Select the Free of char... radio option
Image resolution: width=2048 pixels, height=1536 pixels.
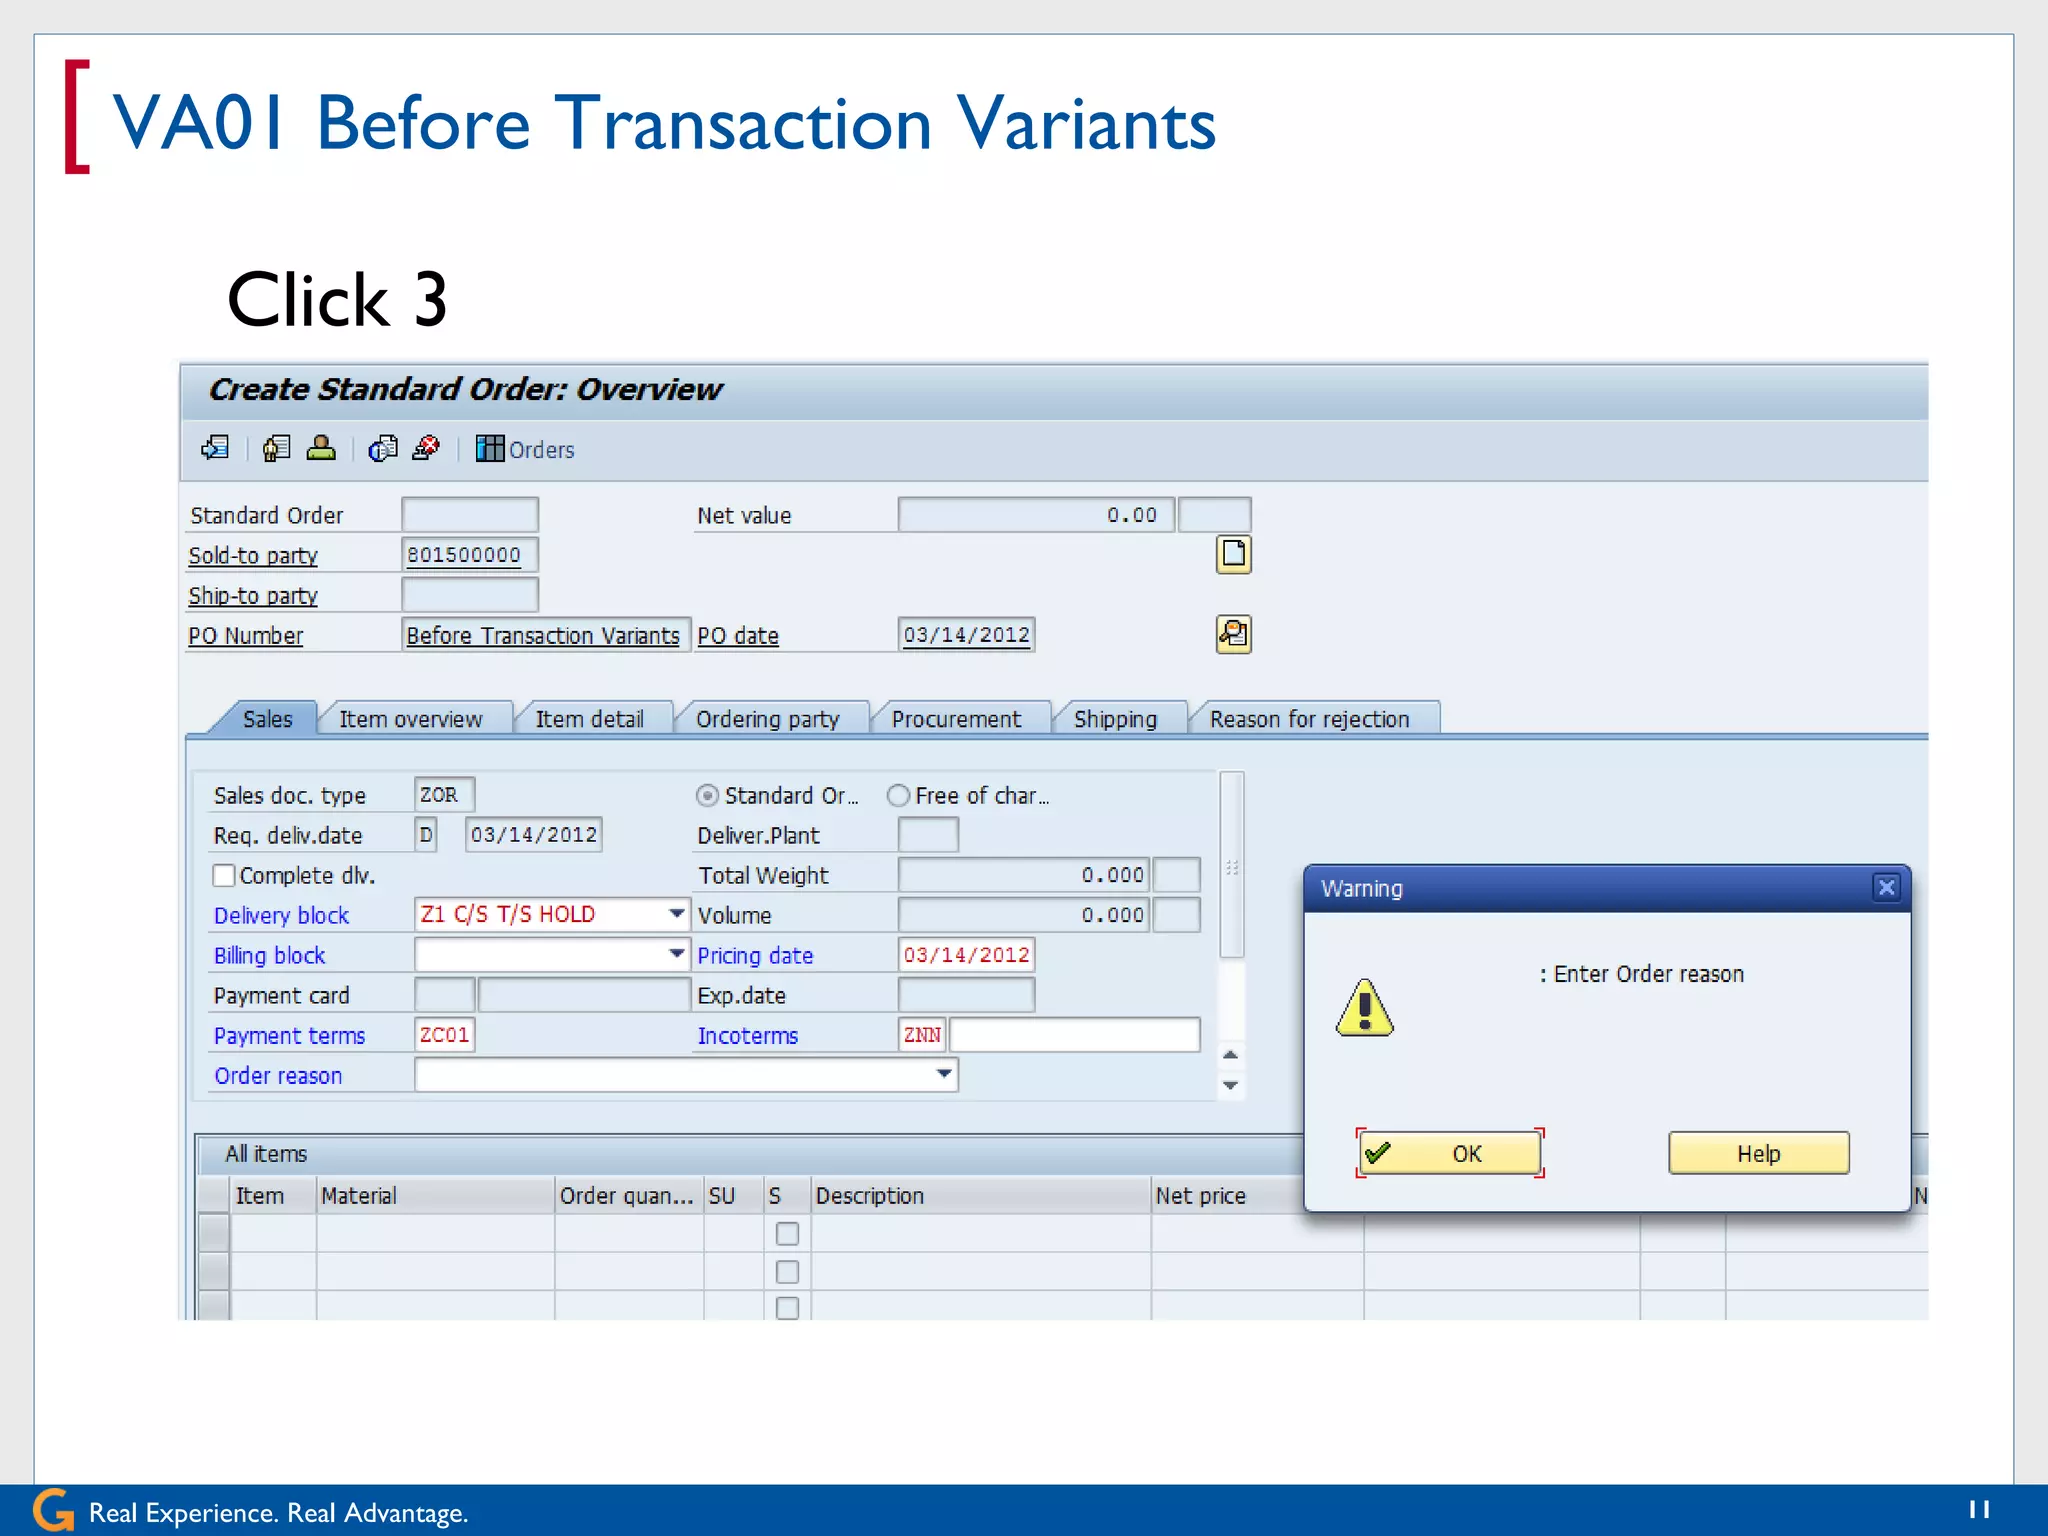click(x=898, y=796)
